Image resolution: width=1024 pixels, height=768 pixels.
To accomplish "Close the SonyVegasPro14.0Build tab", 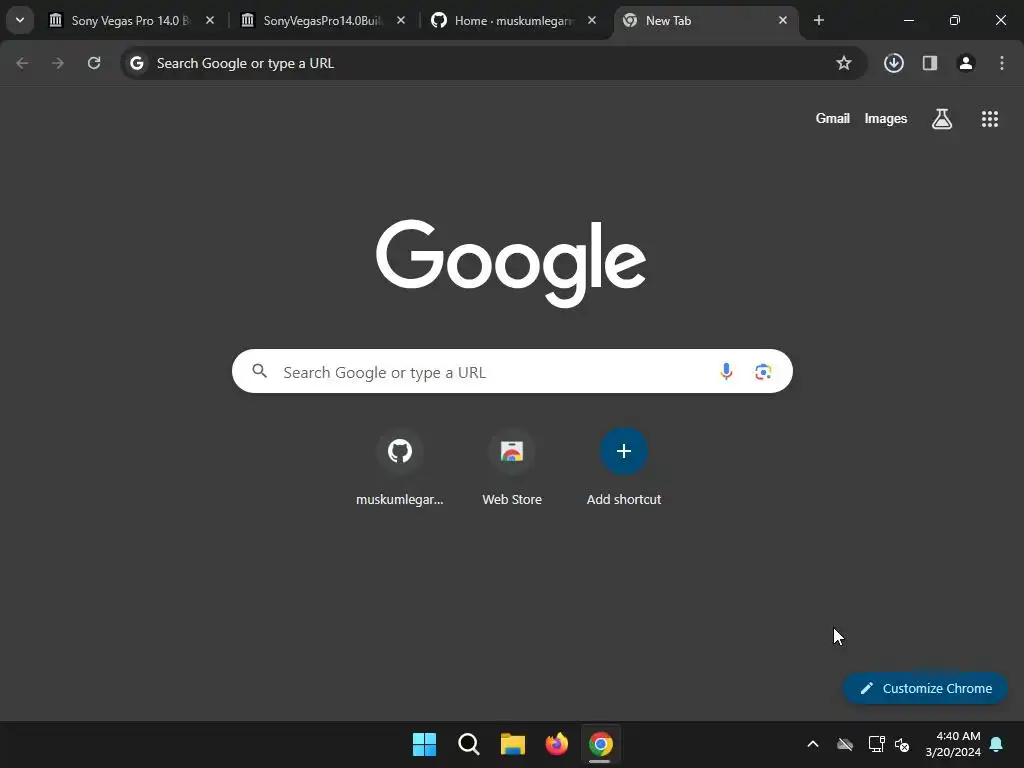I will point(401,20).
